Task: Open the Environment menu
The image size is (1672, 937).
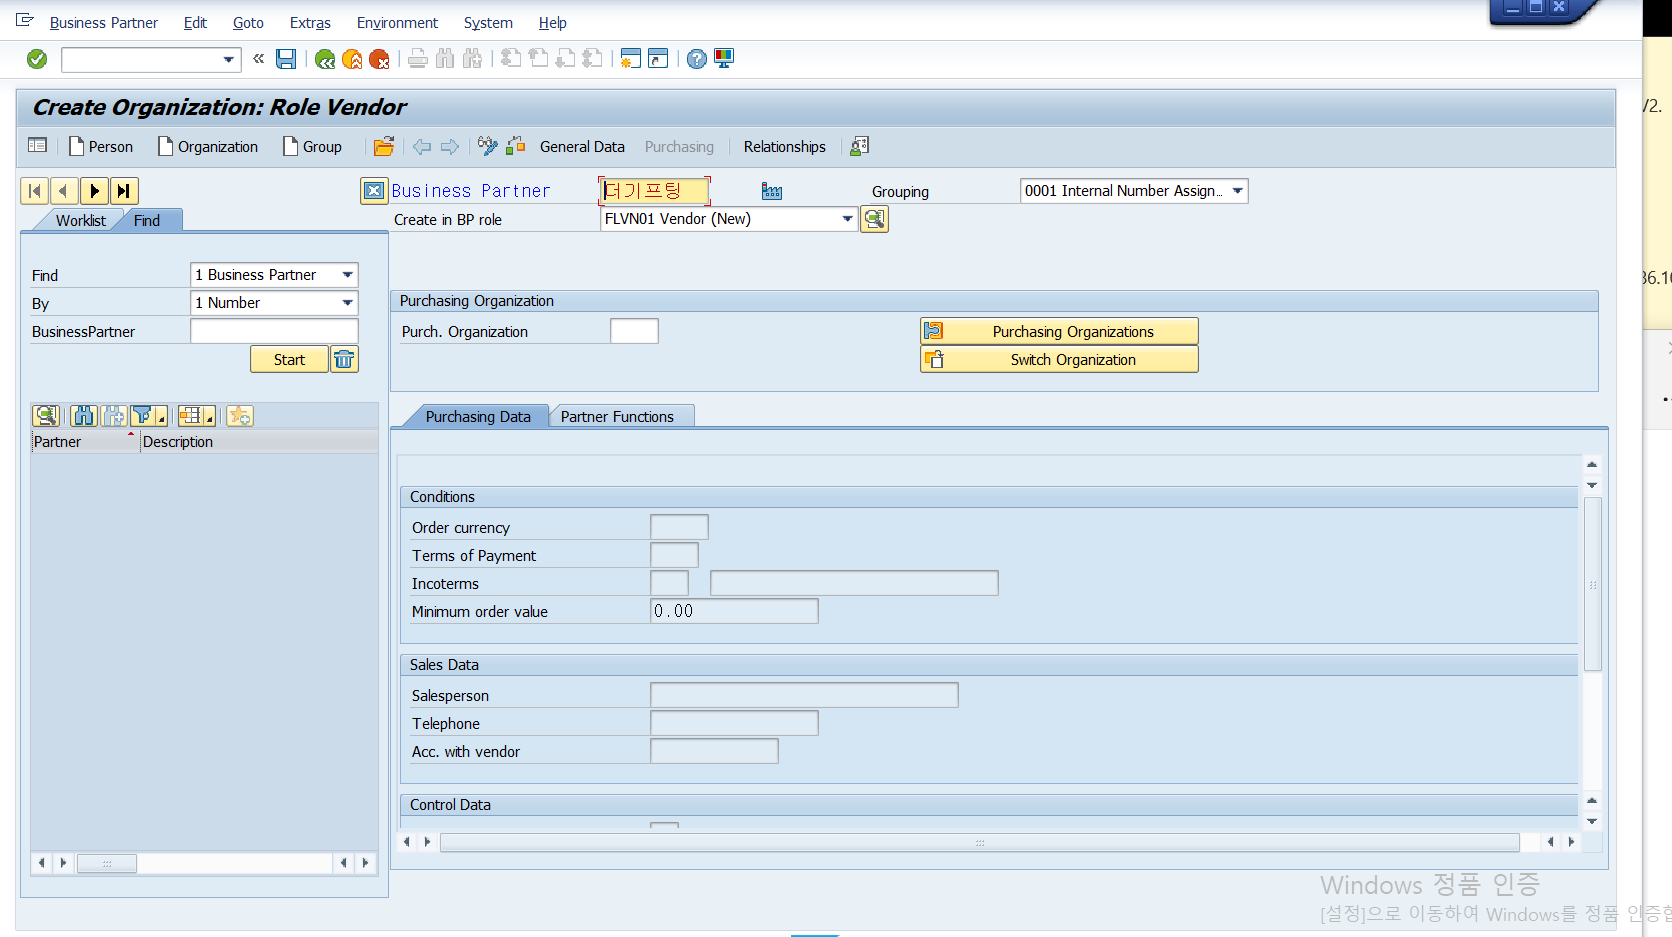Action: pyautogui.click(x=397, y=22)
